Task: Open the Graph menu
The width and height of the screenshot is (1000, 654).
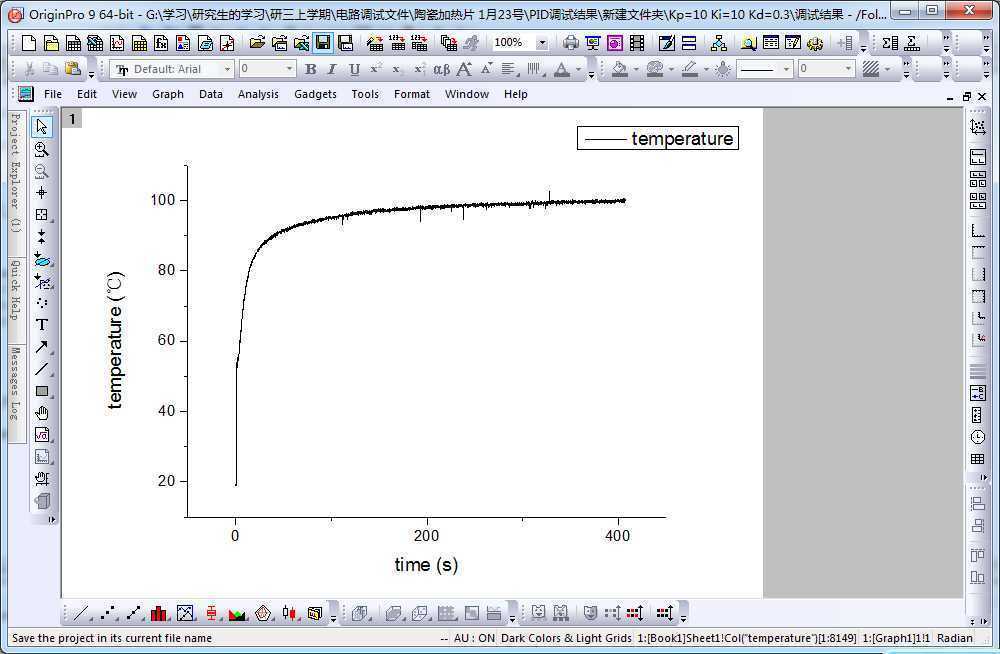Action: (168, 94)
